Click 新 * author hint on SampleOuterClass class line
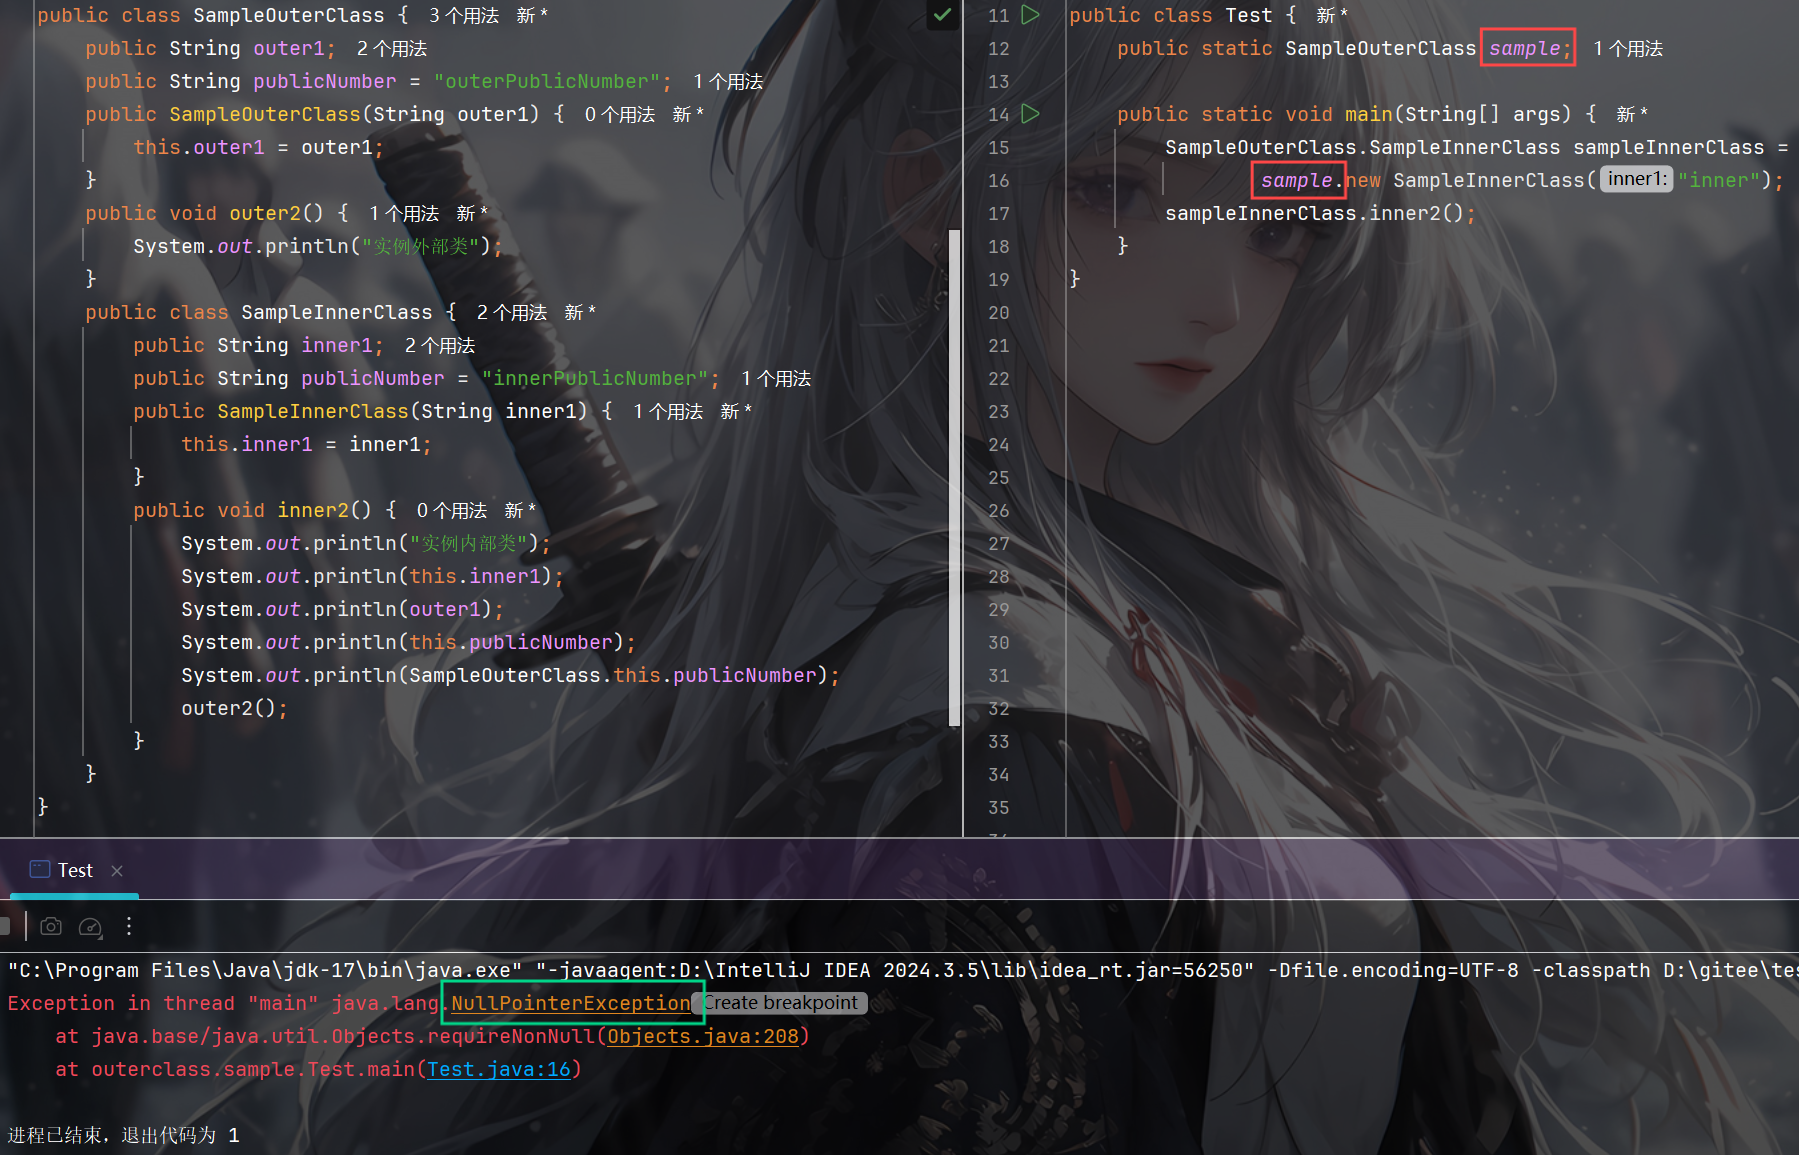Image resolution: width=1799 pixels, height=1155 pixels. click(532, 16)
